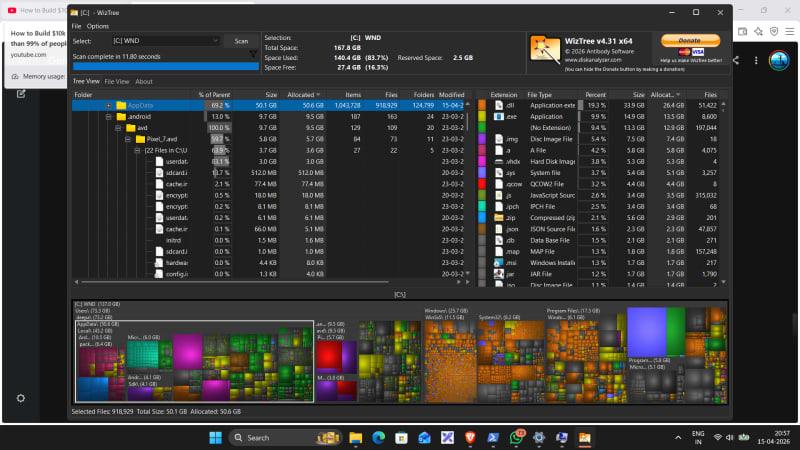Click the .msi Windows Installer icon
800x450 pixels.
pos(498,263)
